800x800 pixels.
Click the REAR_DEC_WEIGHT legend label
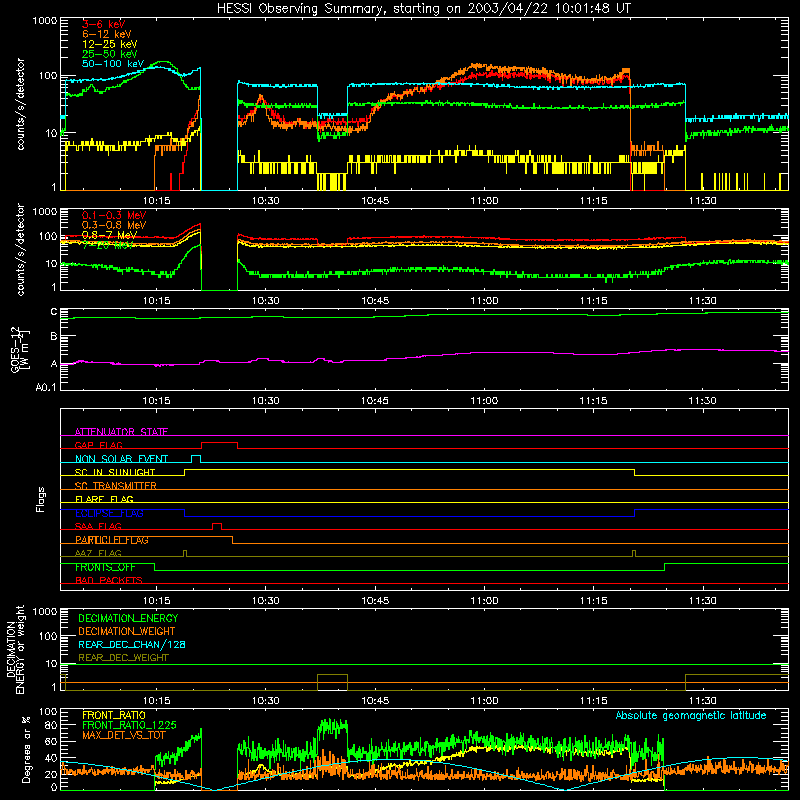coord(123,658)
